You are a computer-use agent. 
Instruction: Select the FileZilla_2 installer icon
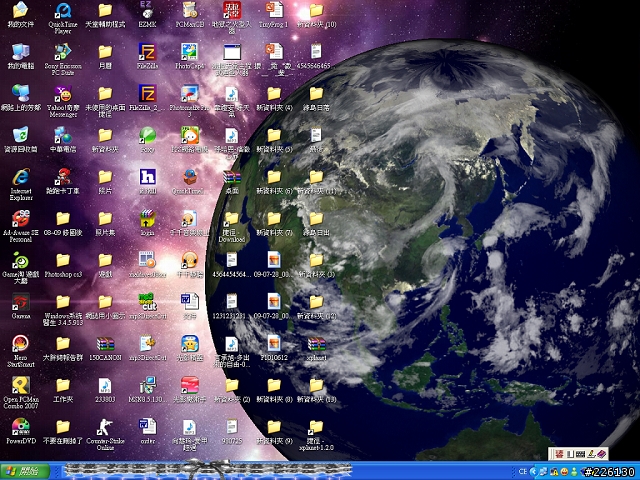click(147, 98)
